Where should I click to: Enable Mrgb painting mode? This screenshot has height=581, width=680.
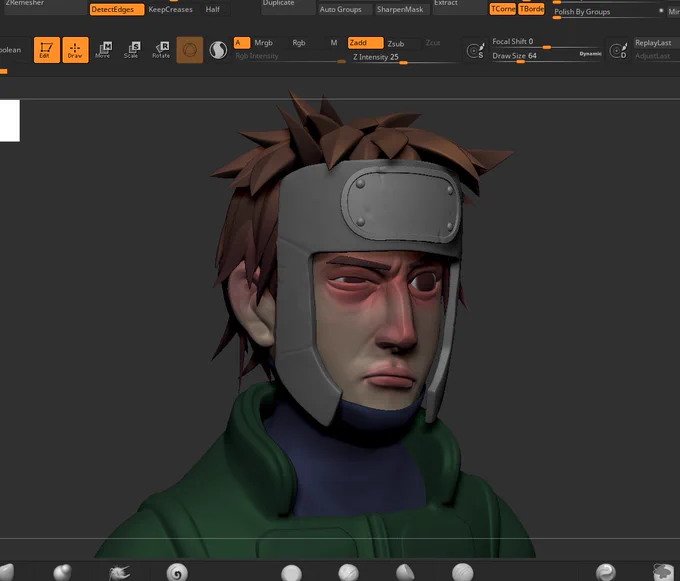click(264, 42)
